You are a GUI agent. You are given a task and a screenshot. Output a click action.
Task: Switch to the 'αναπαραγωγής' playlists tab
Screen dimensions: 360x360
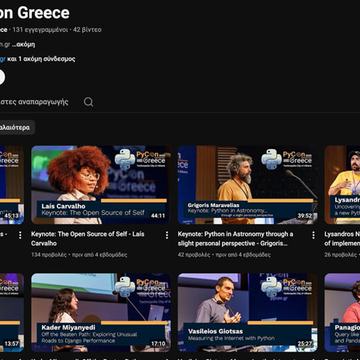(34, 102)
